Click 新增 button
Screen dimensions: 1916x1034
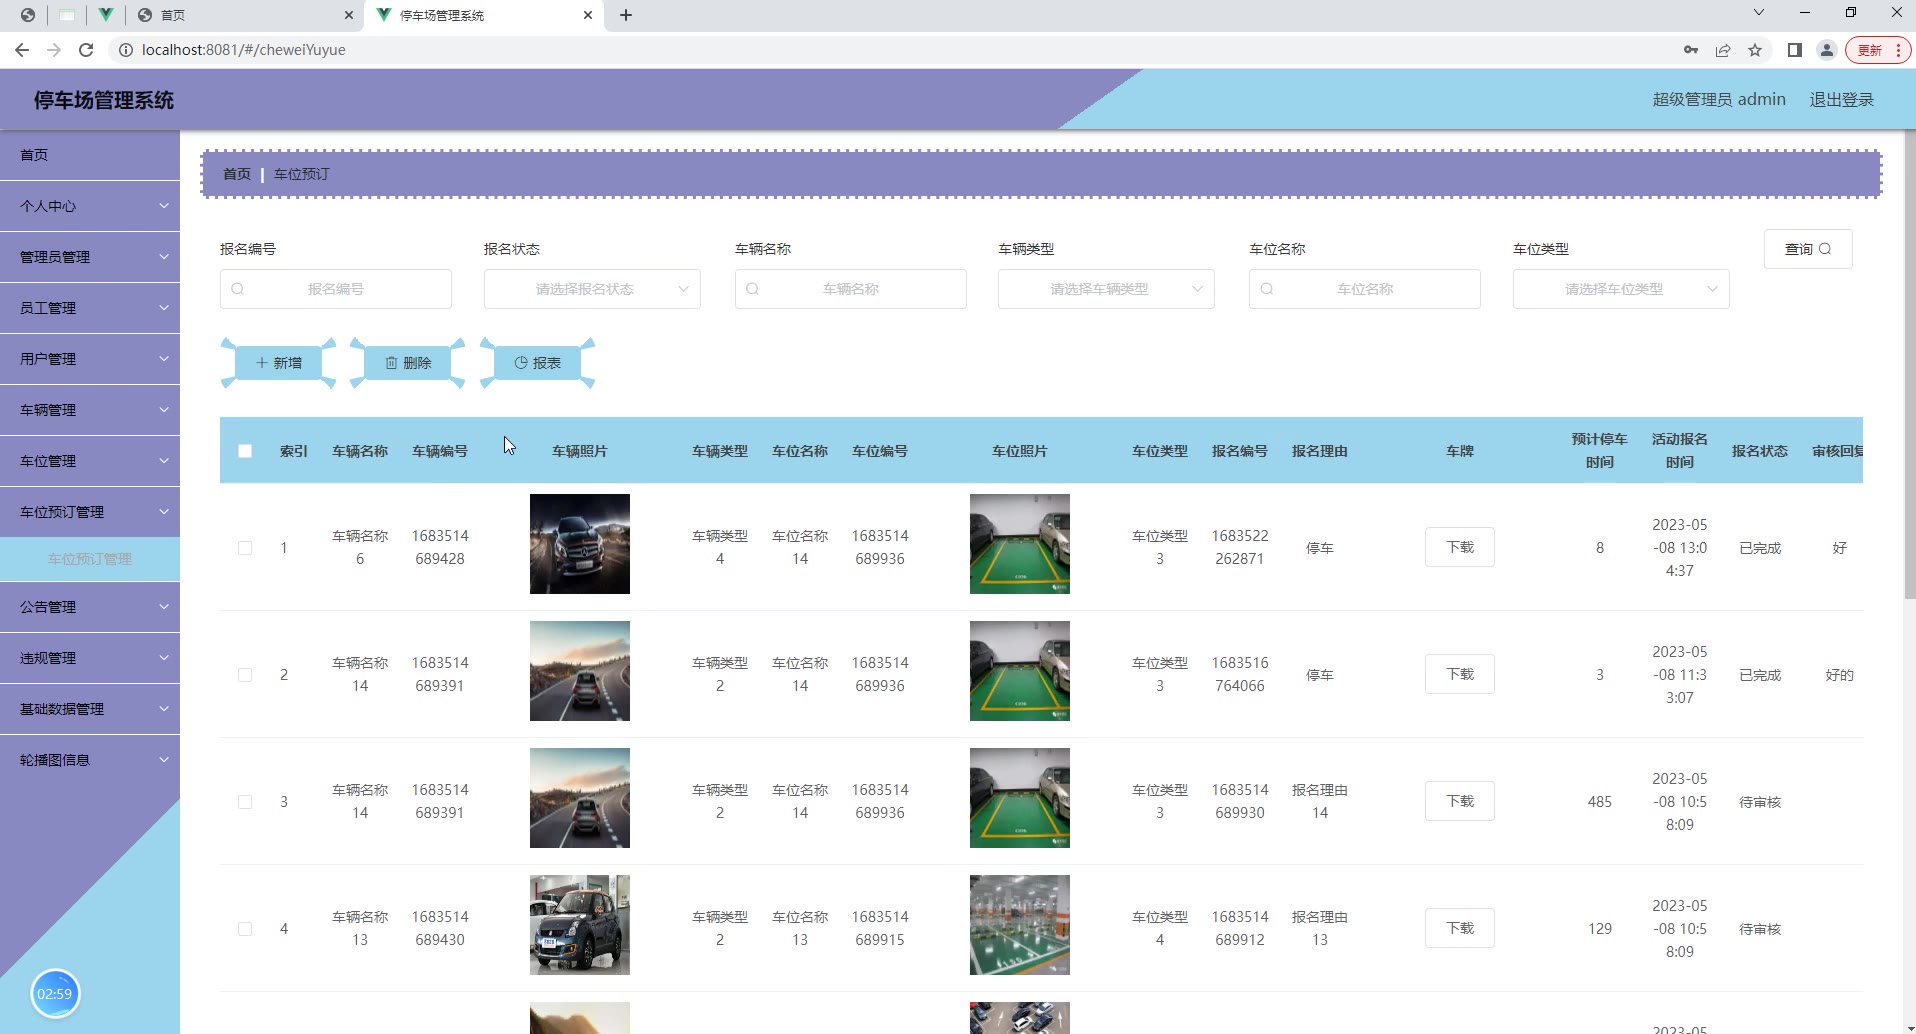(x=278, y=363)
